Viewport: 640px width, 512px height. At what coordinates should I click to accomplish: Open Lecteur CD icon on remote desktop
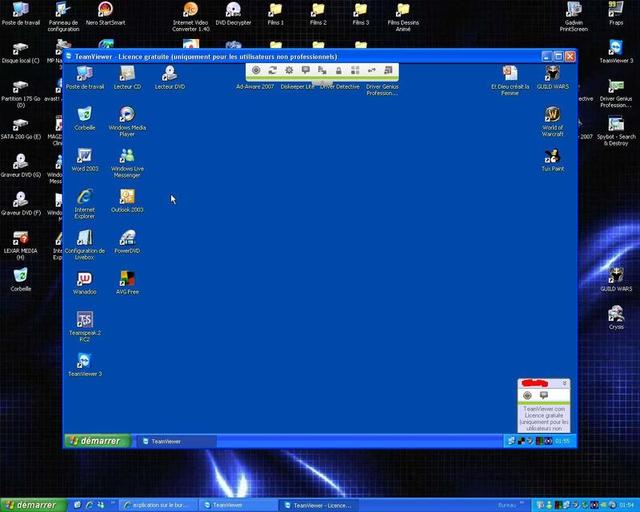(127, 78)
